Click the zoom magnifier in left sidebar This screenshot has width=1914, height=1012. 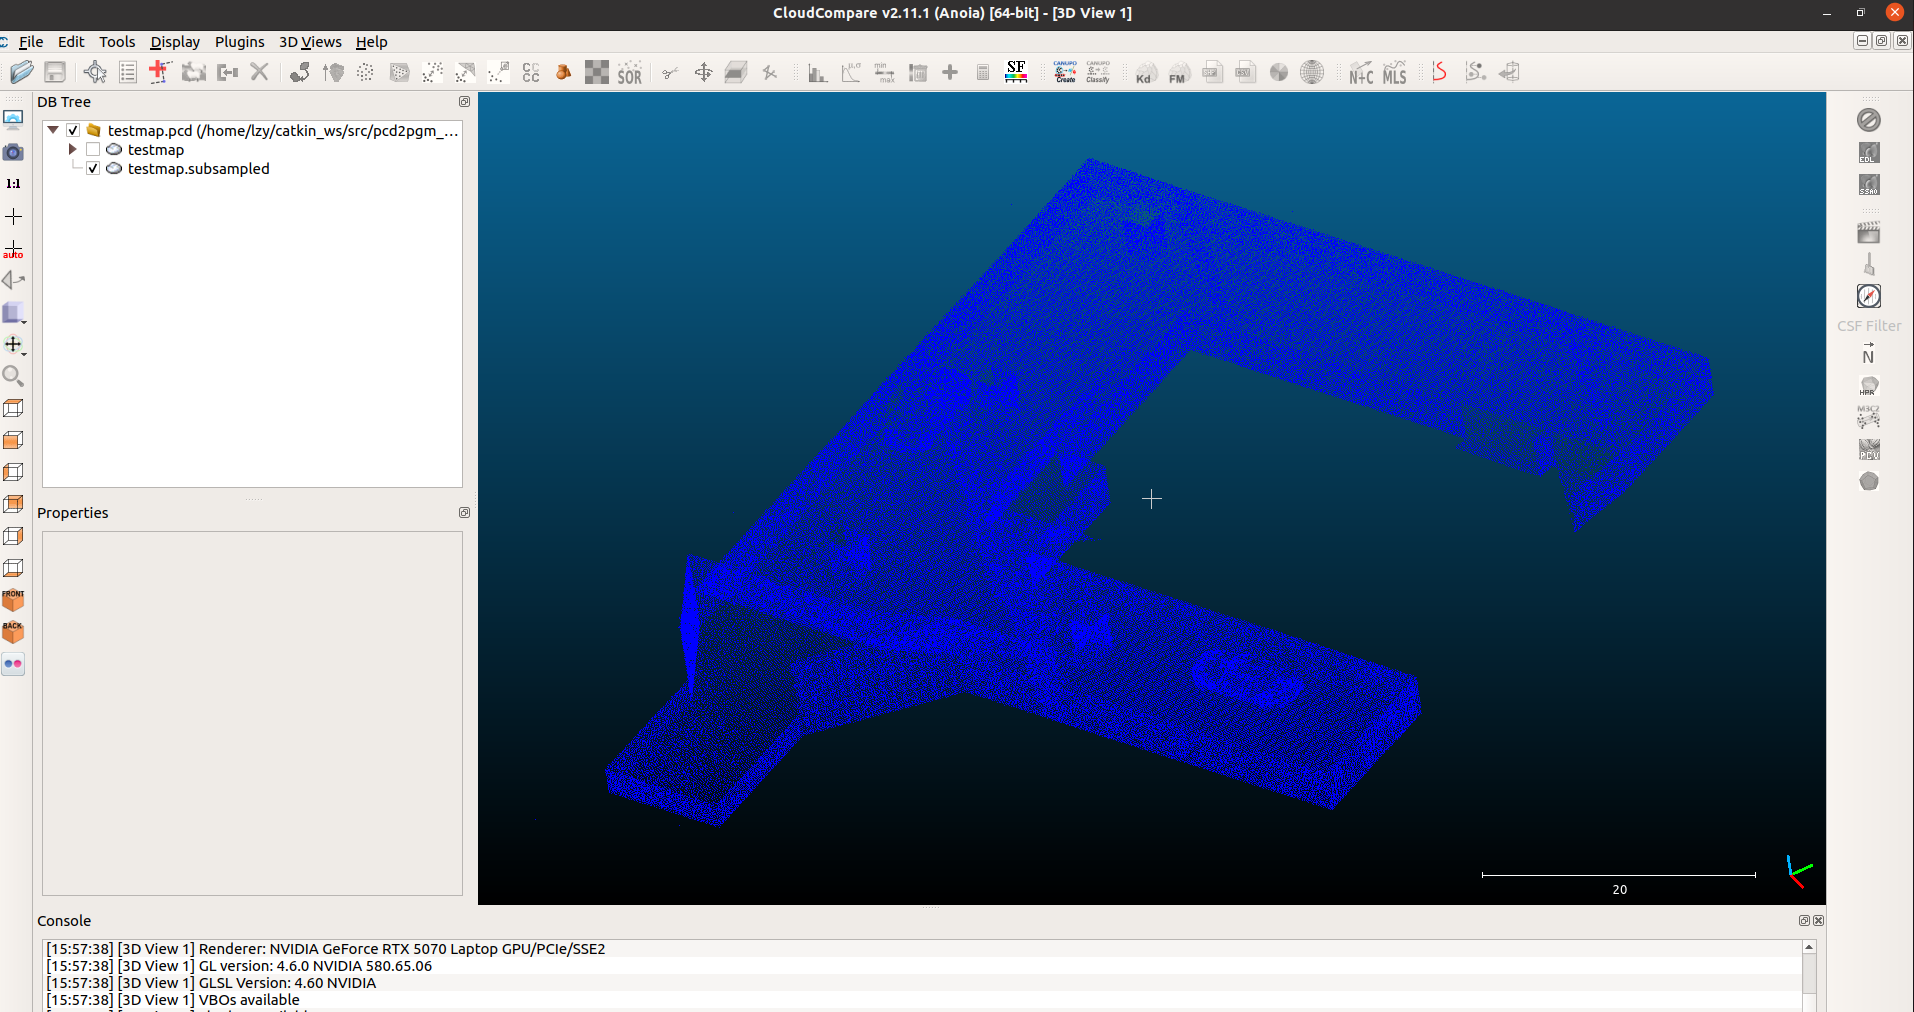click(x=13, y=376)
